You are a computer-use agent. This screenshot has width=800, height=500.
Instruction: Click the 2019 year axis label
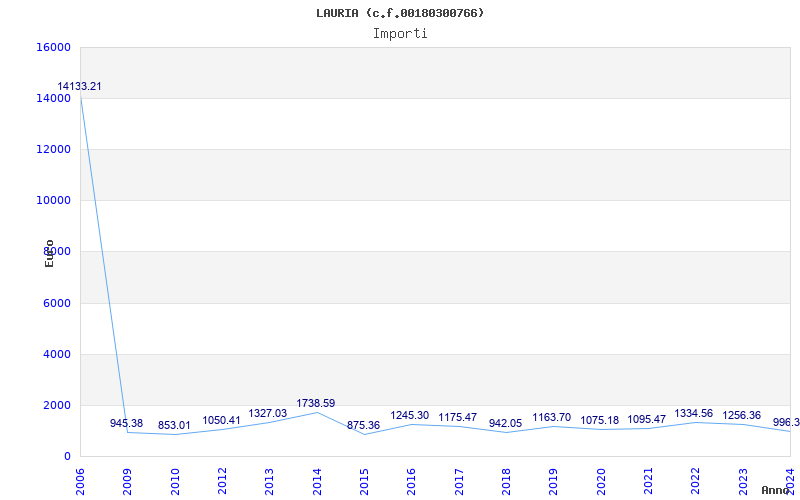(x=554, y=481)
